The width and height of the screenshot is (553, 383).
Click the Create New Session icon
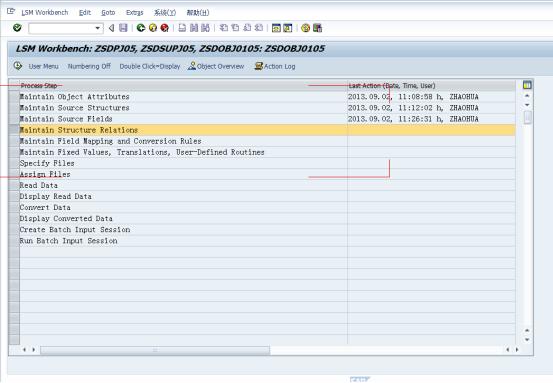pos(276,28)
